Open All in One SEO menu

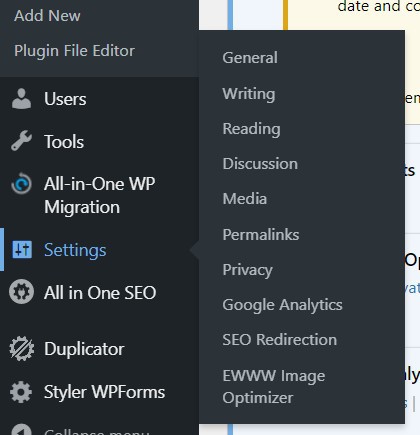[x=99, y=293]
